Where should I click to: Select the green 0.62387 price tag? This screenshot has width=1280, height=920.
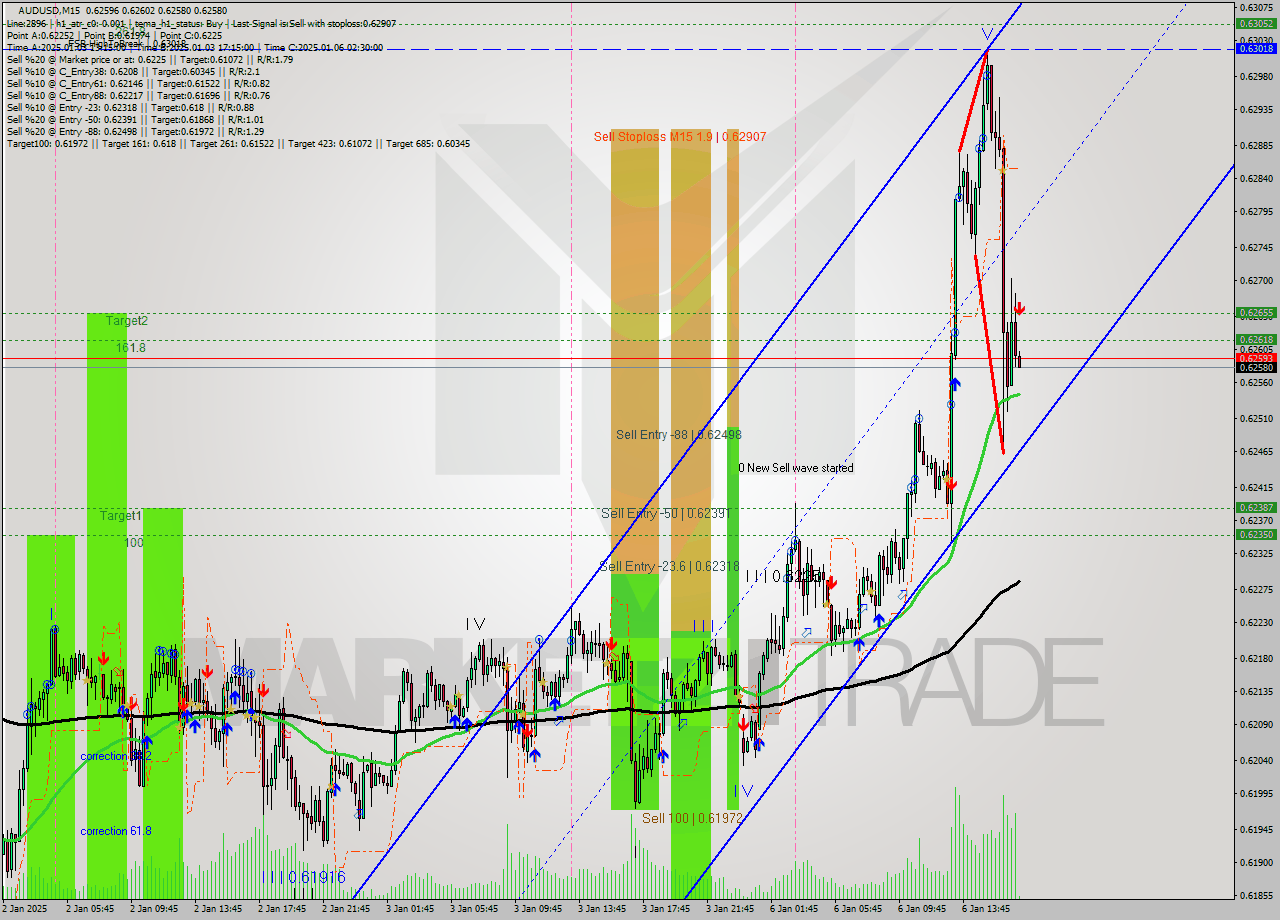[x=1255, y=508]
